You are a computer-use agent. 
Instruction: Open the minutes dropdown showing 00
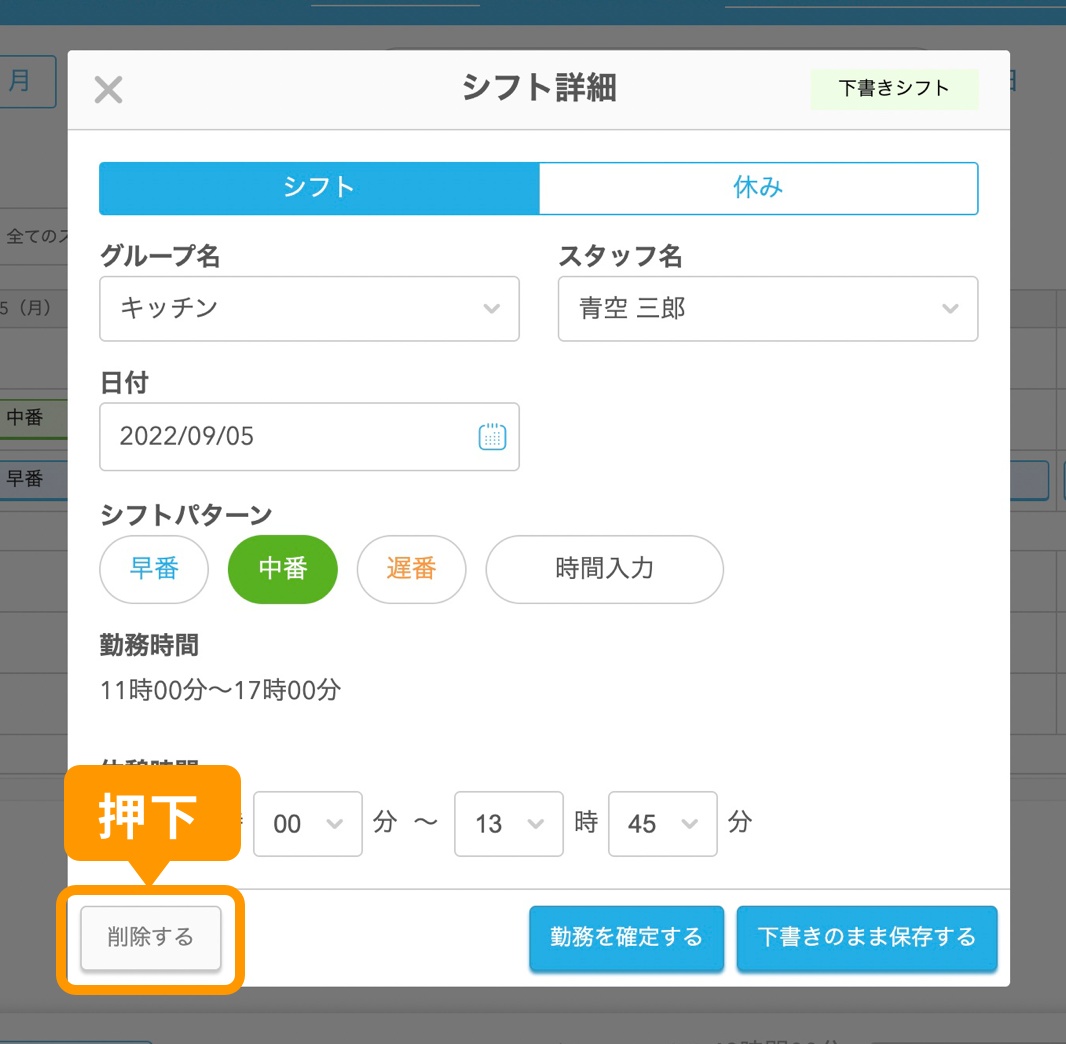pos(307,824)
